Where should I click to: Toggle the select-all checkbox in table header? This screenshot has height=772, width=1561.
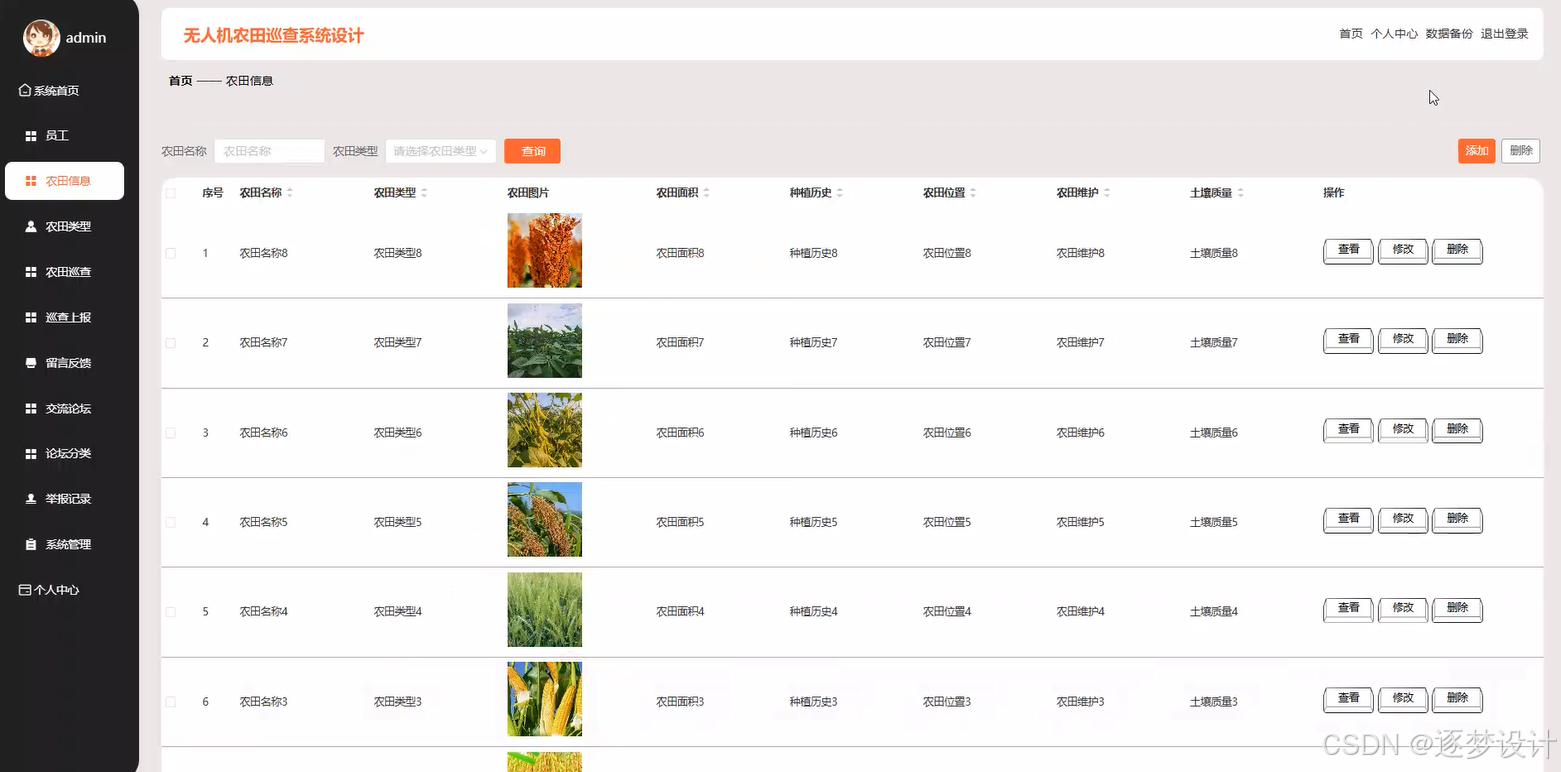click(x=171, y=193)
